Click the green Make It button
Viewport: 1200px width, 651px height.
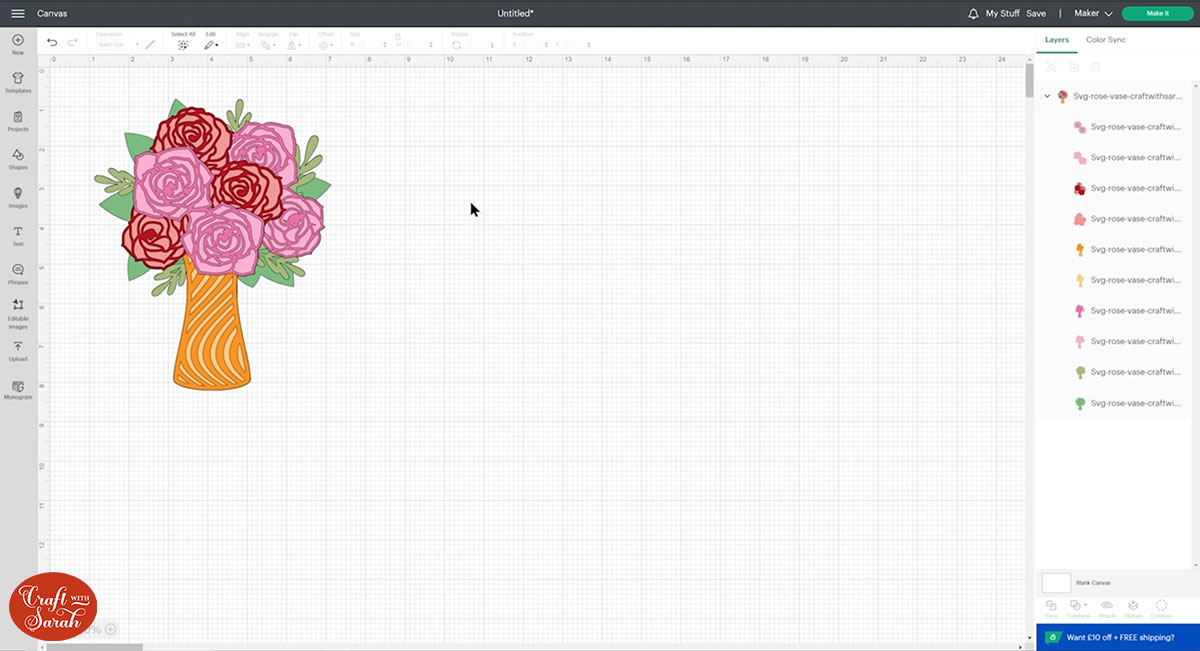(1158, 14)
